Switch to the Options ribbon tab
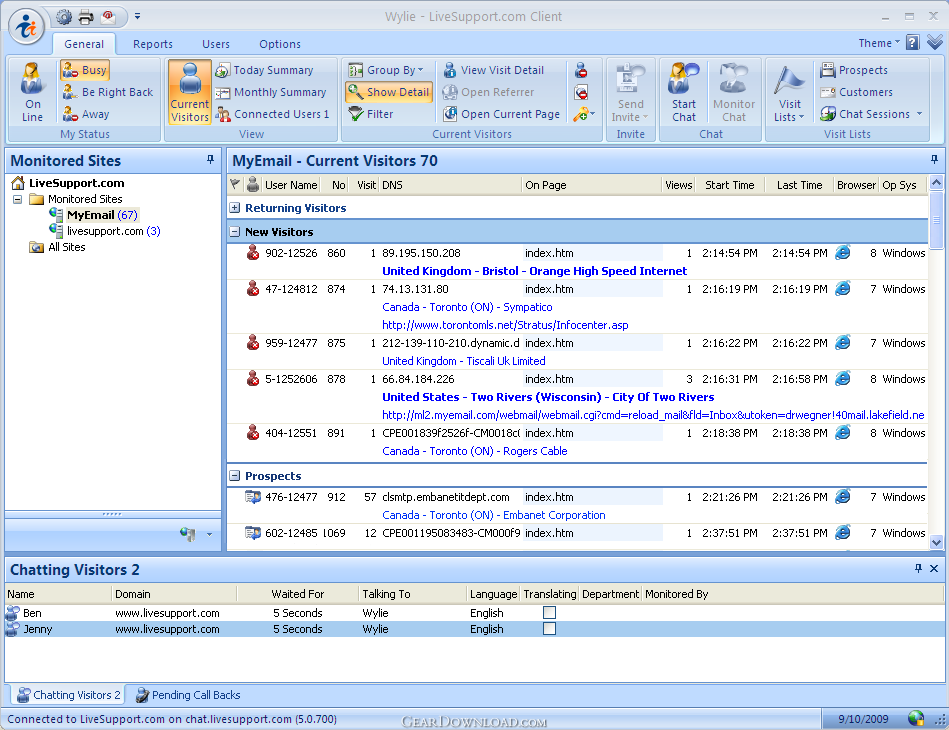 tap(280, 44)
